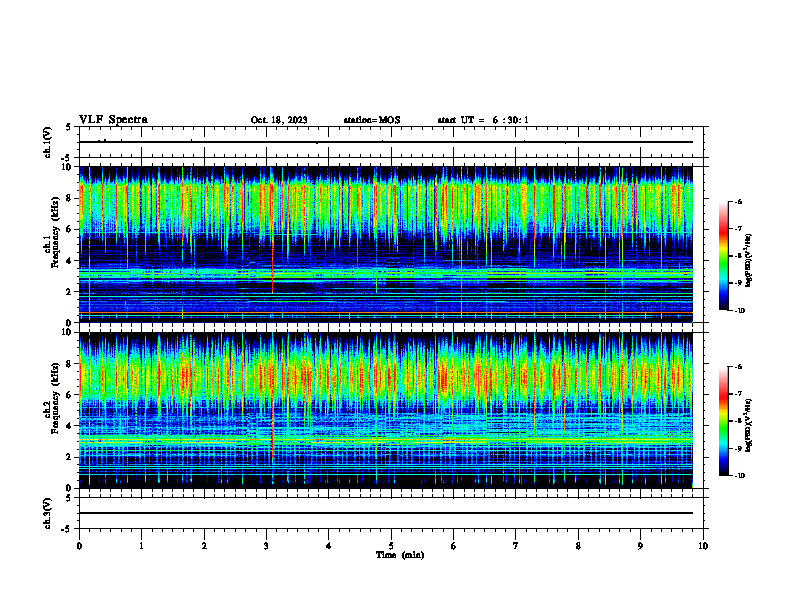Click inside the ch.2 spectrogram panel
Screen dimensions: 792x612
[386, 410]
